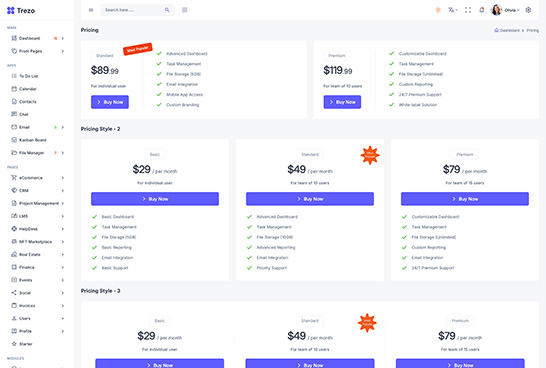Toggle the sun light/dark mode icon
This screenshot has height=368, width=546.
tap(438, 10)
